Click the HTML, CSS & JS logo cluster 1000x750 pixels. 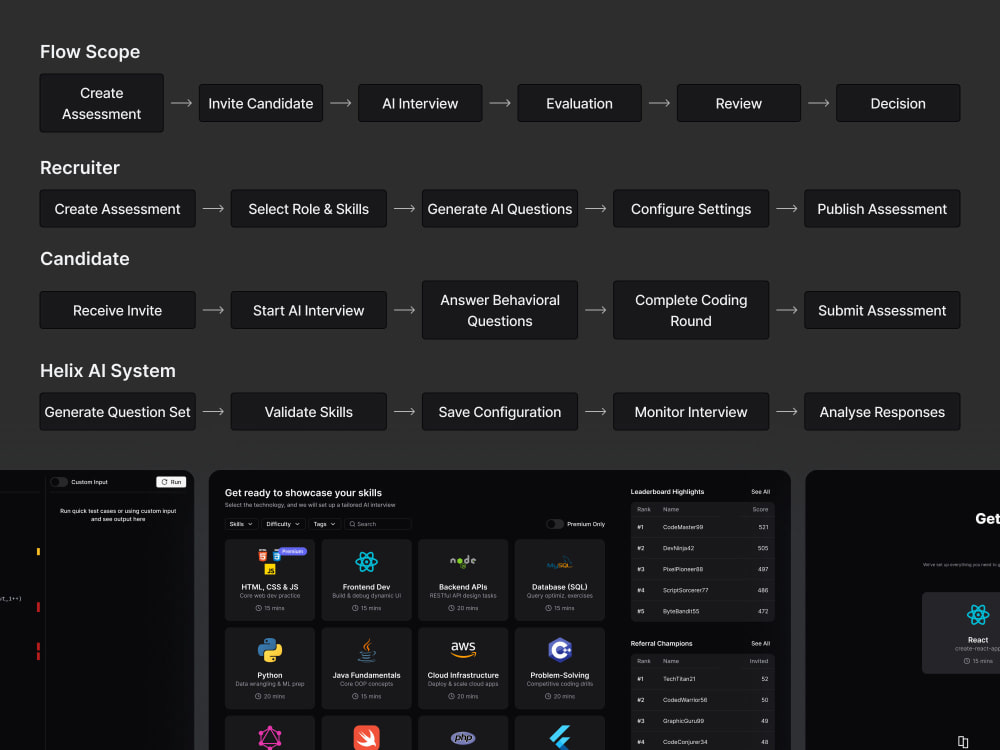(268, 561)
